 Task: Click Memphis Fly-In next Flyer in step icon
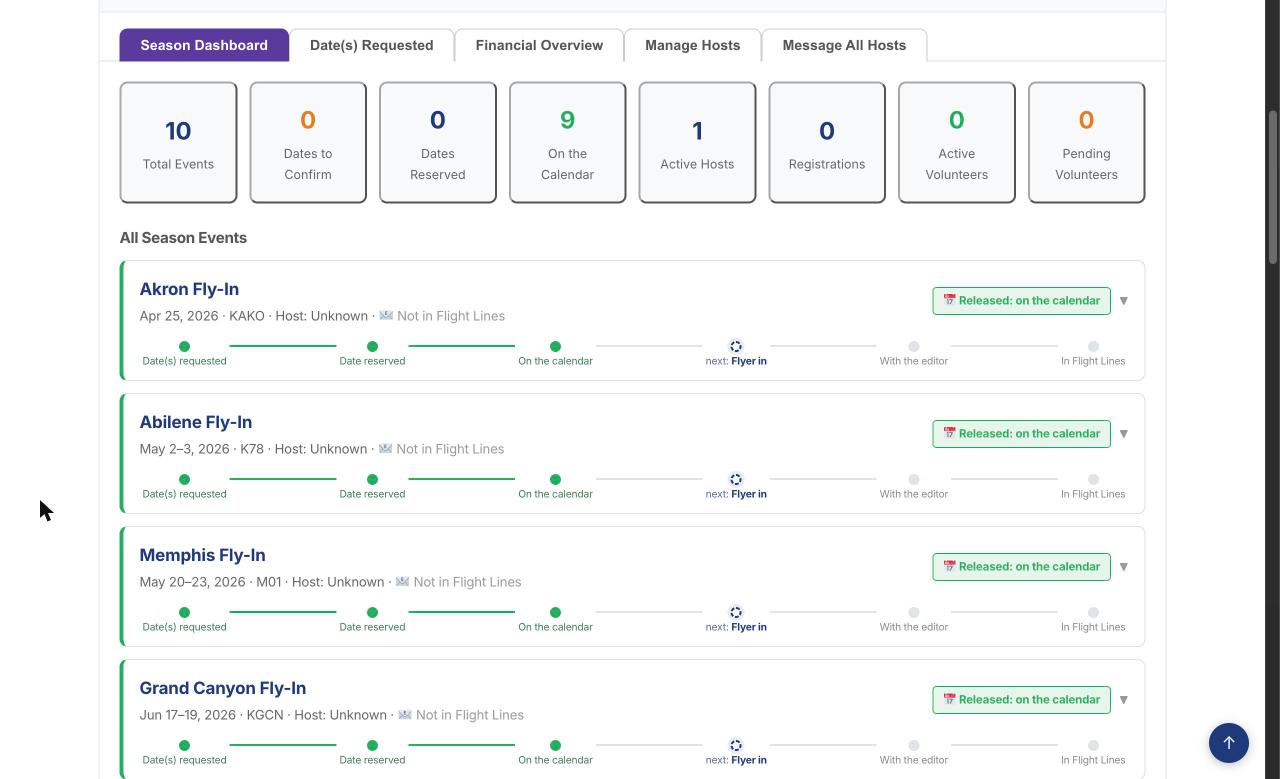(x=736, y=612)
